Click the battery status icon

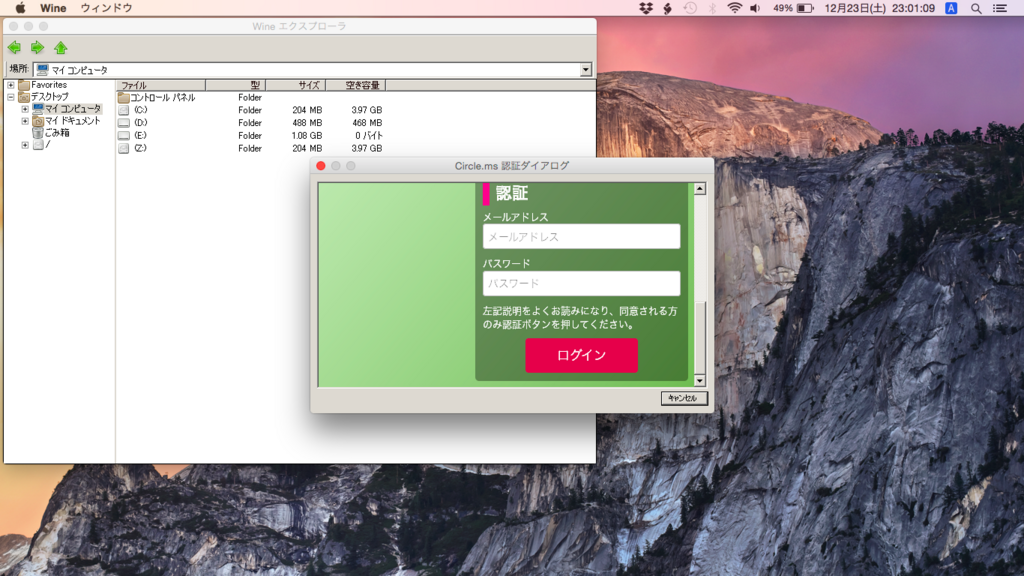[805, 8]
